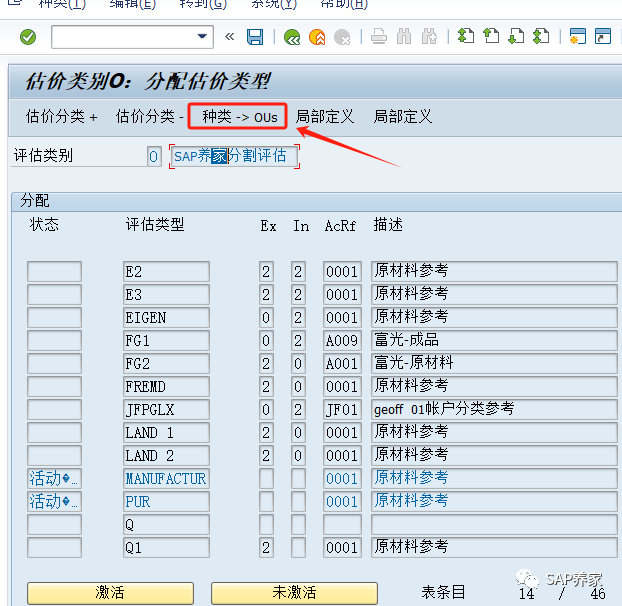Go to Next Page icon
622x606 pixels.
[x=516, y=36]
